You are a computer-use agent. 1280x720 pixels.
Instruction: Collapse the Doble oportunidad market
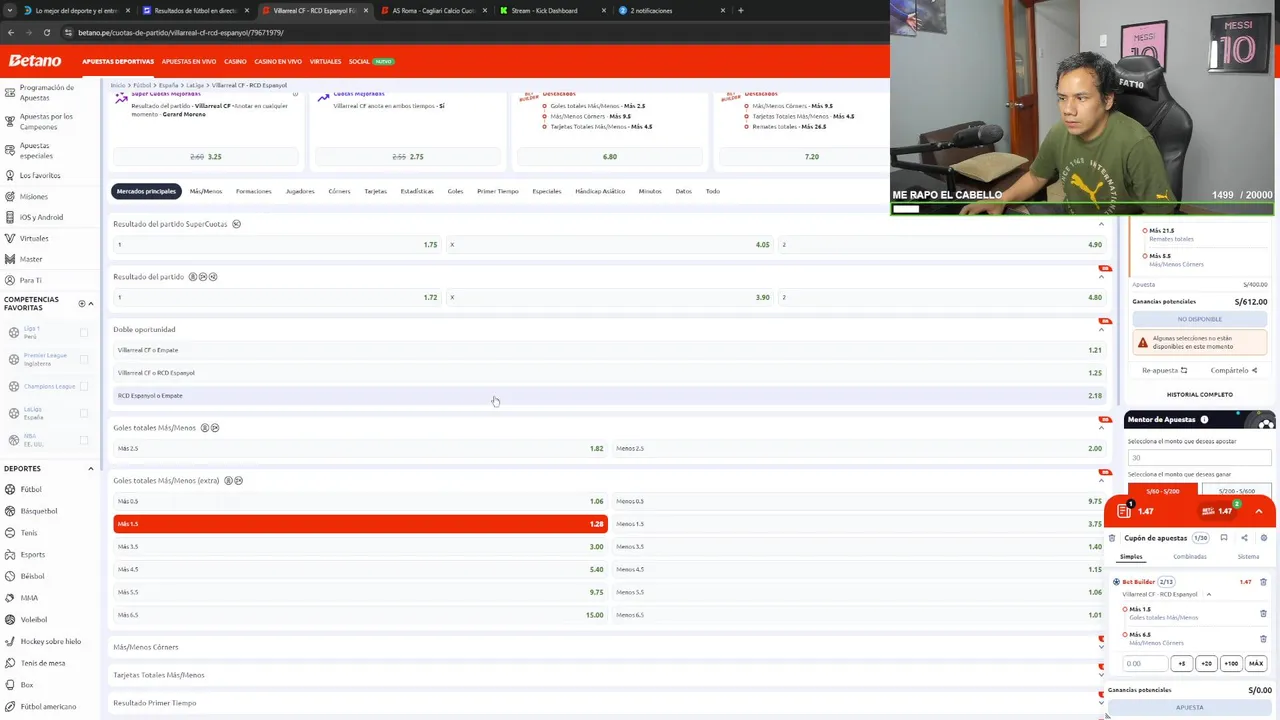click(1101, 329)
